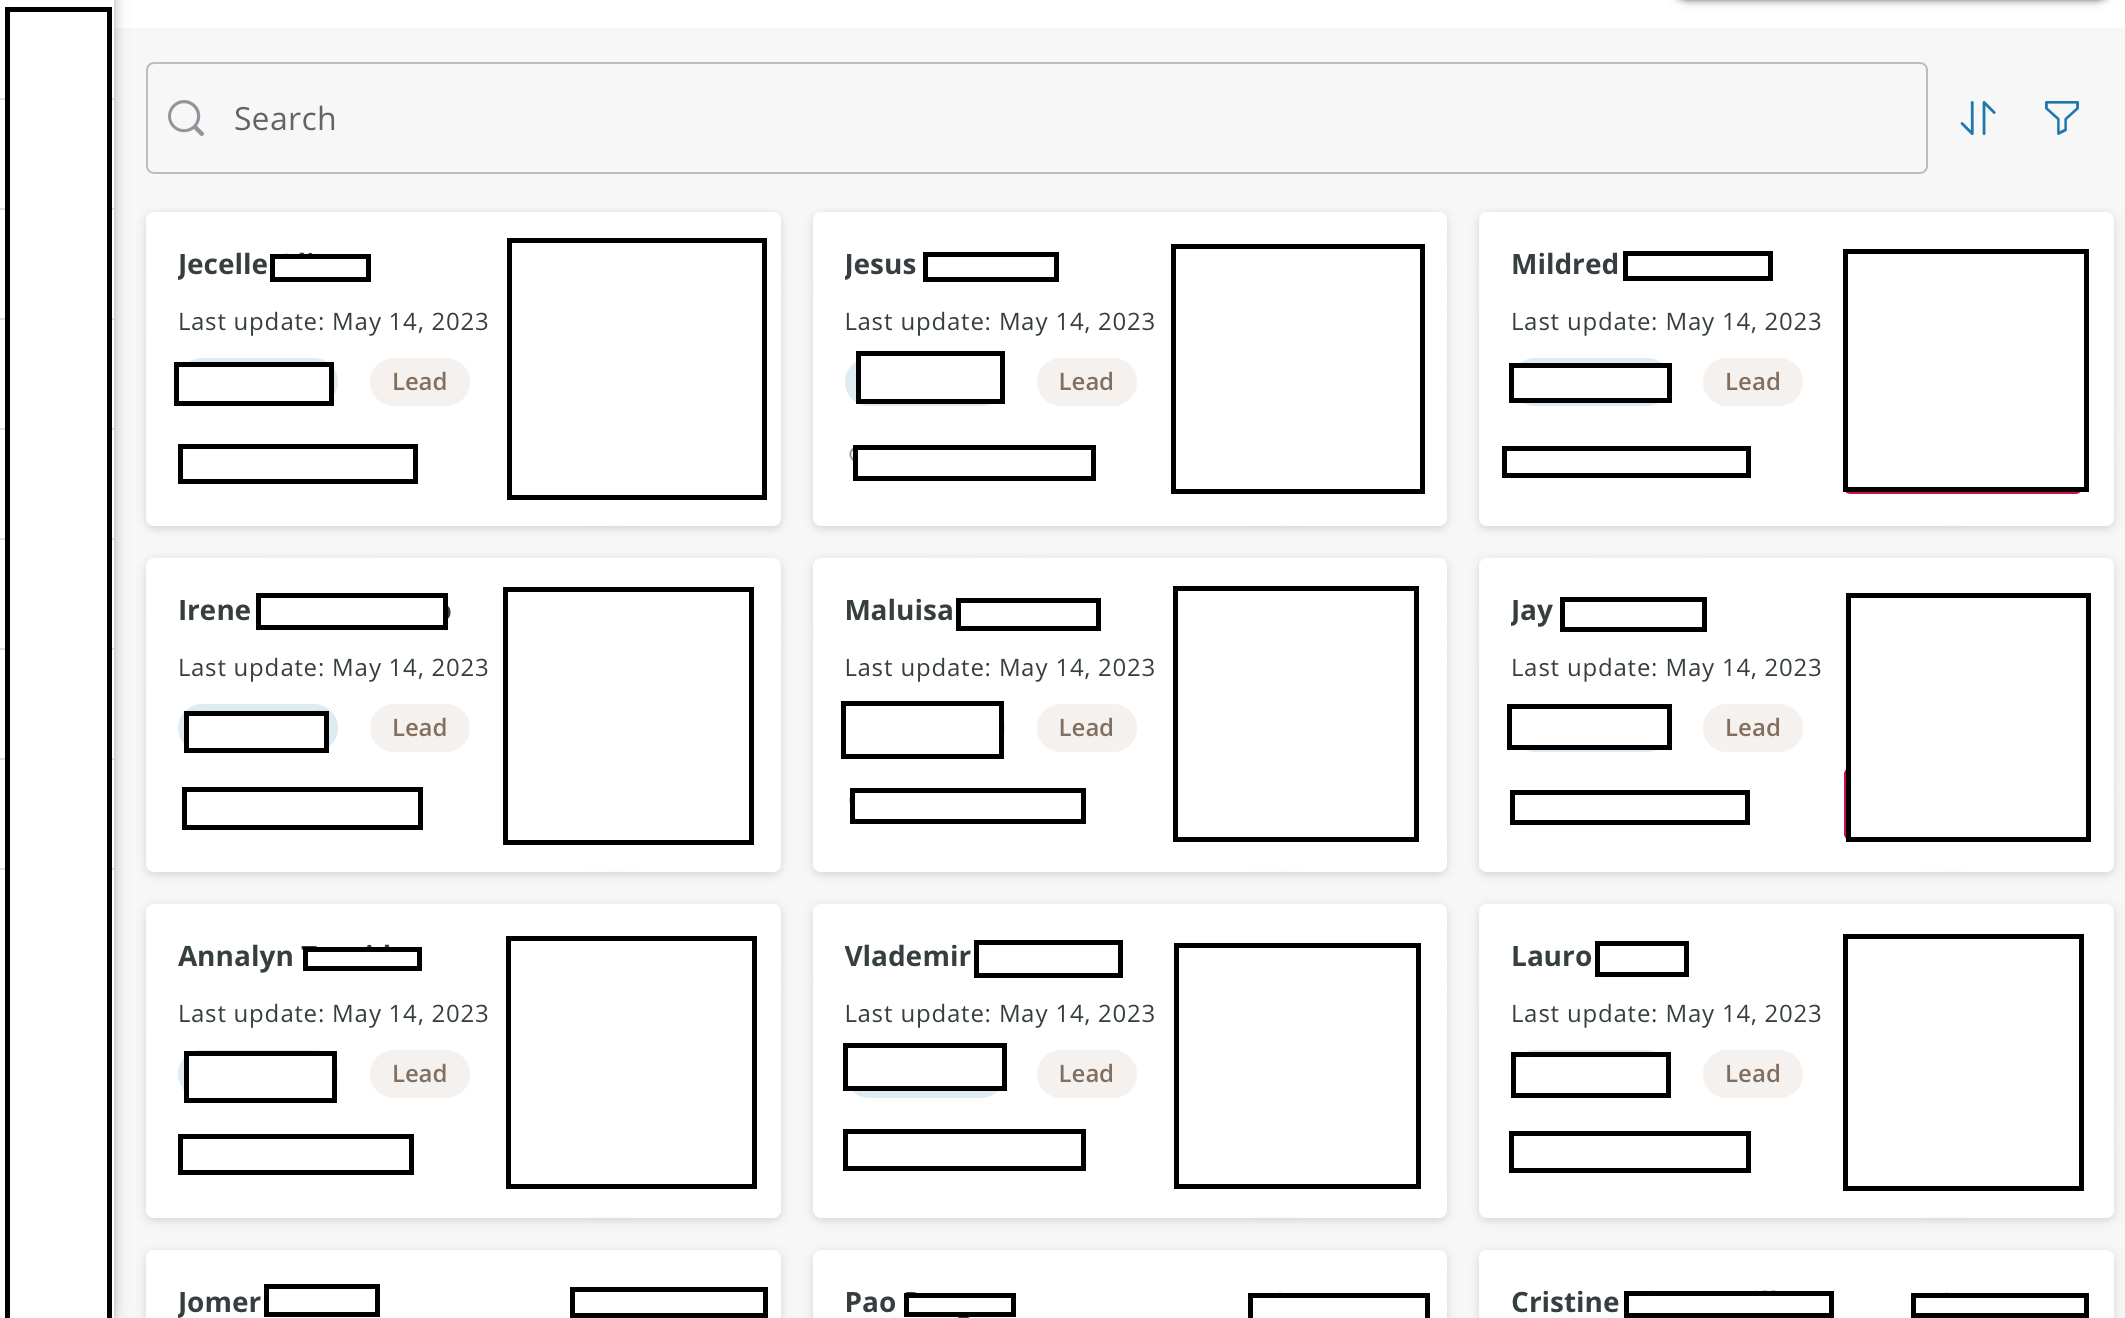Screen dimensions: 2125x1318
Task: Open Mildred's contact name link
Action: (1564, 264)
